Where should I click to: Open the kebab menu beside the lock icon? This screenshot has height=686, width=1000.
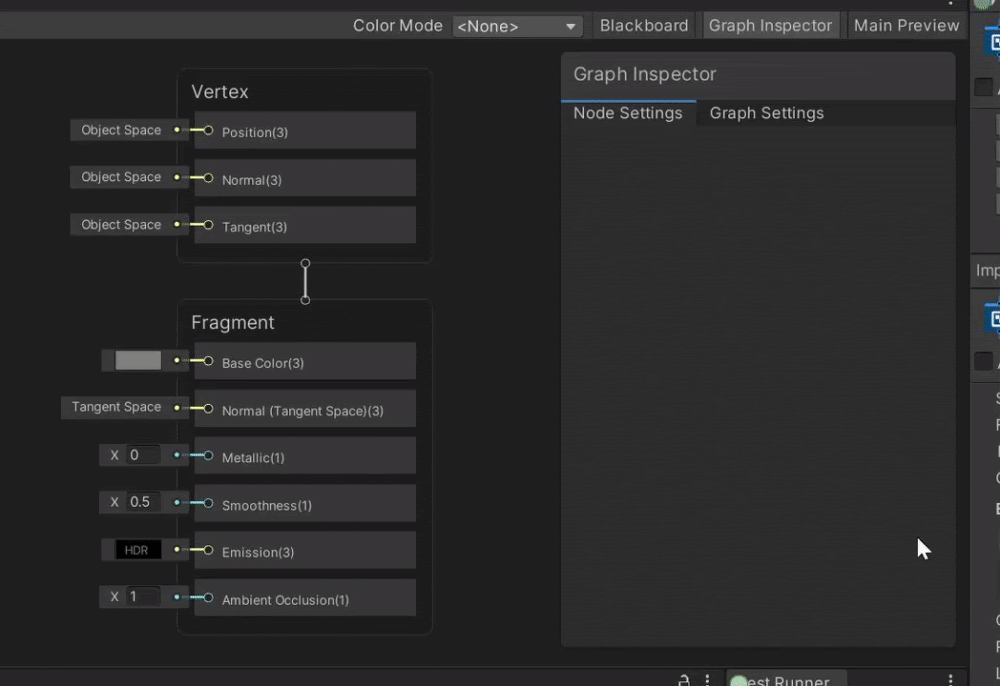coord(707,680)
